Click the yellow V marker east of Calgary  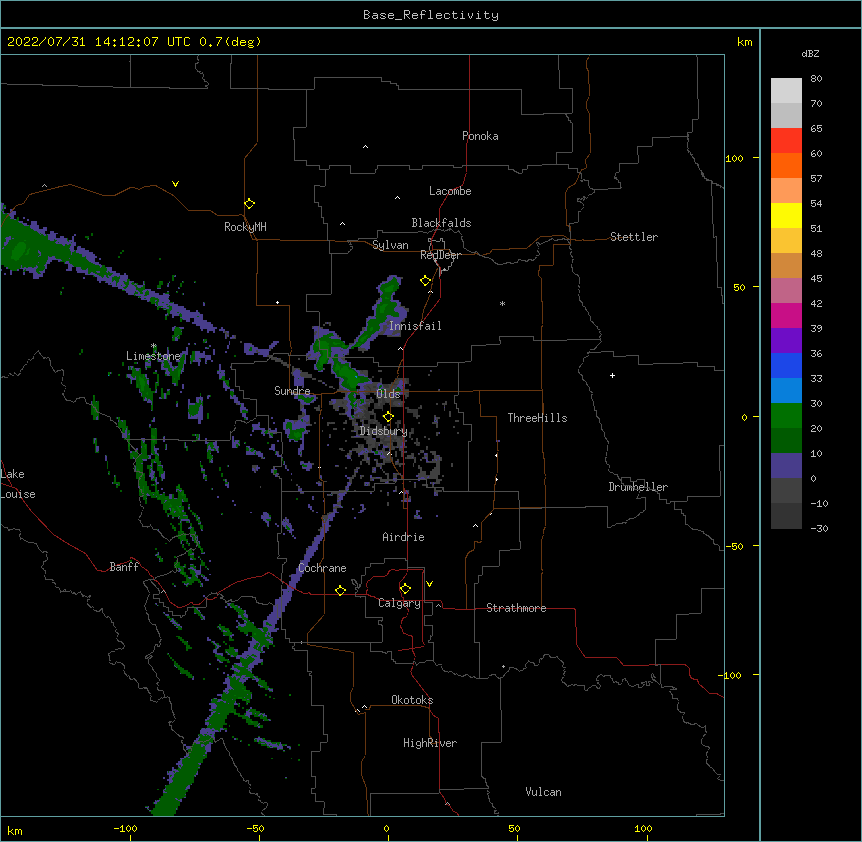(429, 584)
